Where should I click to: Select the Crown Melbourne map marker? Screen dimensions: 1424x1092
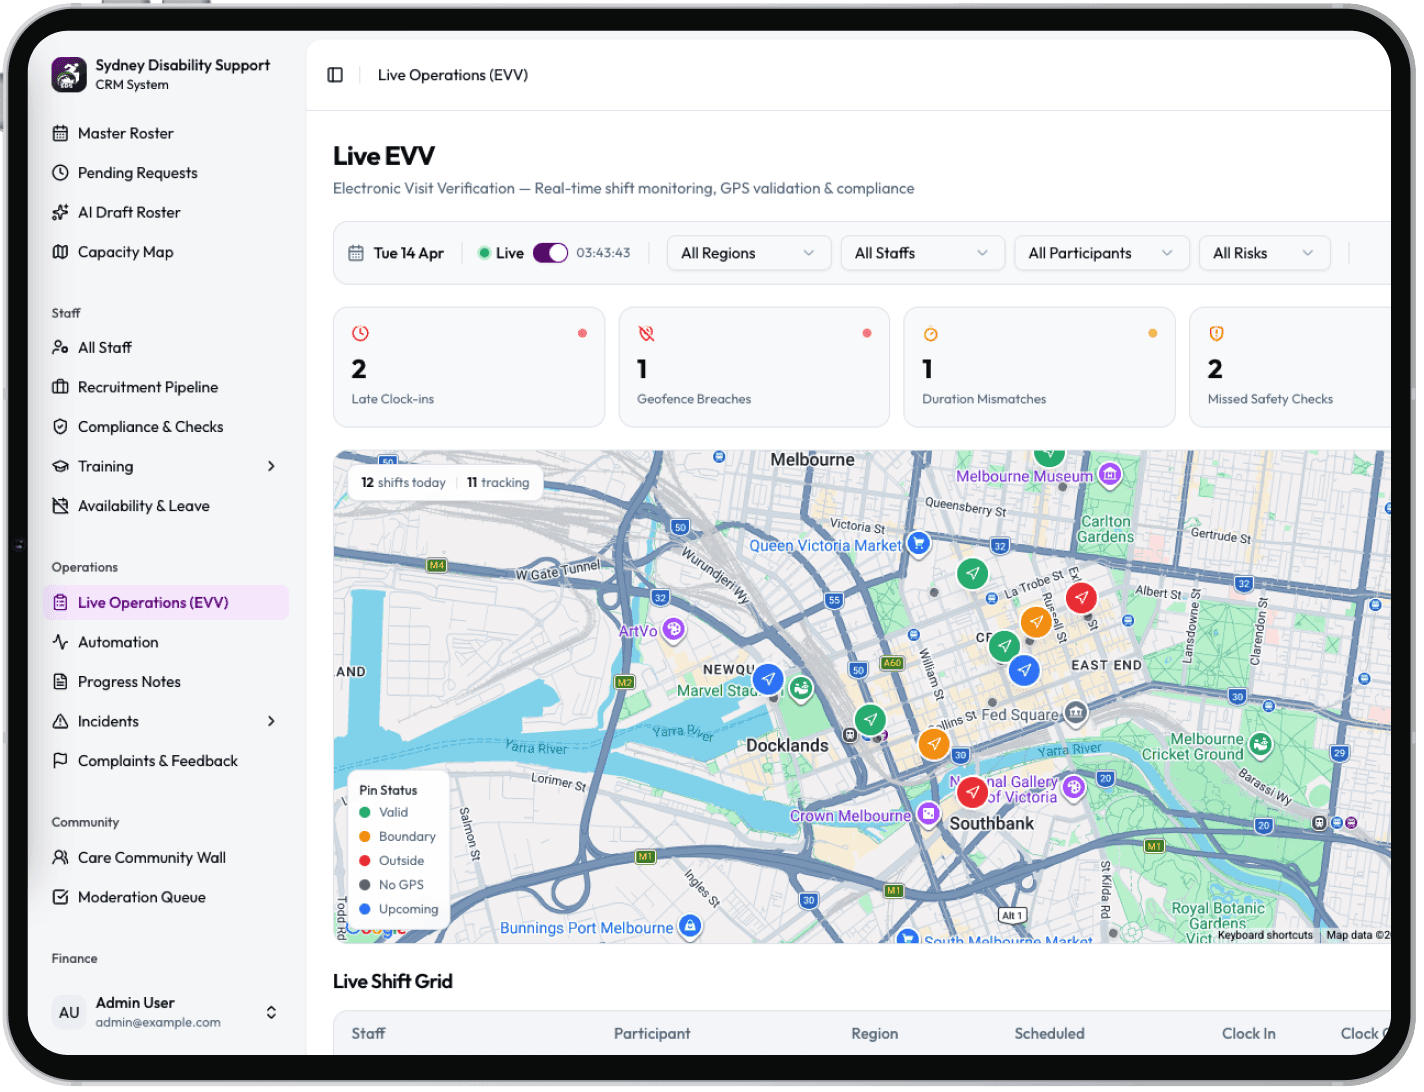[929, 814]
